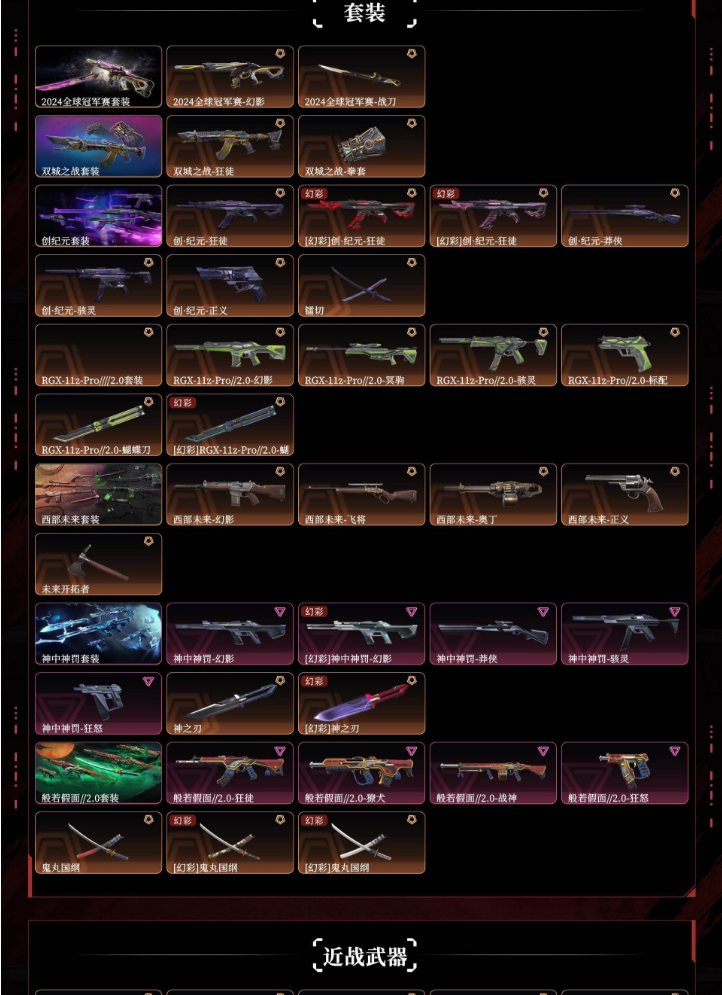
Task: Choose the RGX-11z-Pro//2.0-冥驹 skin card
Action: 362,355
